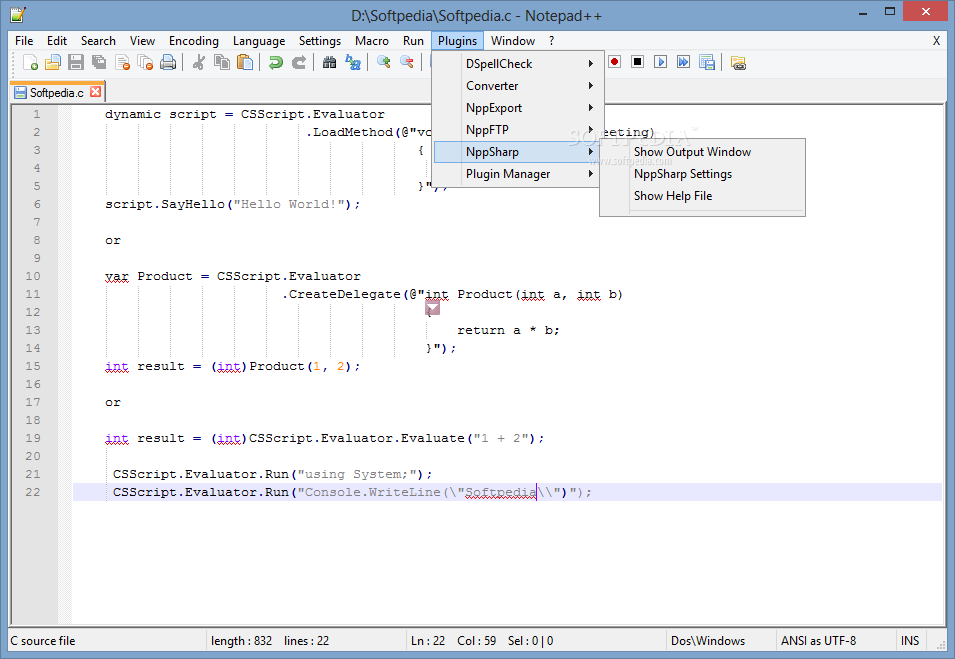Click 'Ln : 22' in the status bar
Viewport: 955px width, 659px height.
click(x=428, y=641)
